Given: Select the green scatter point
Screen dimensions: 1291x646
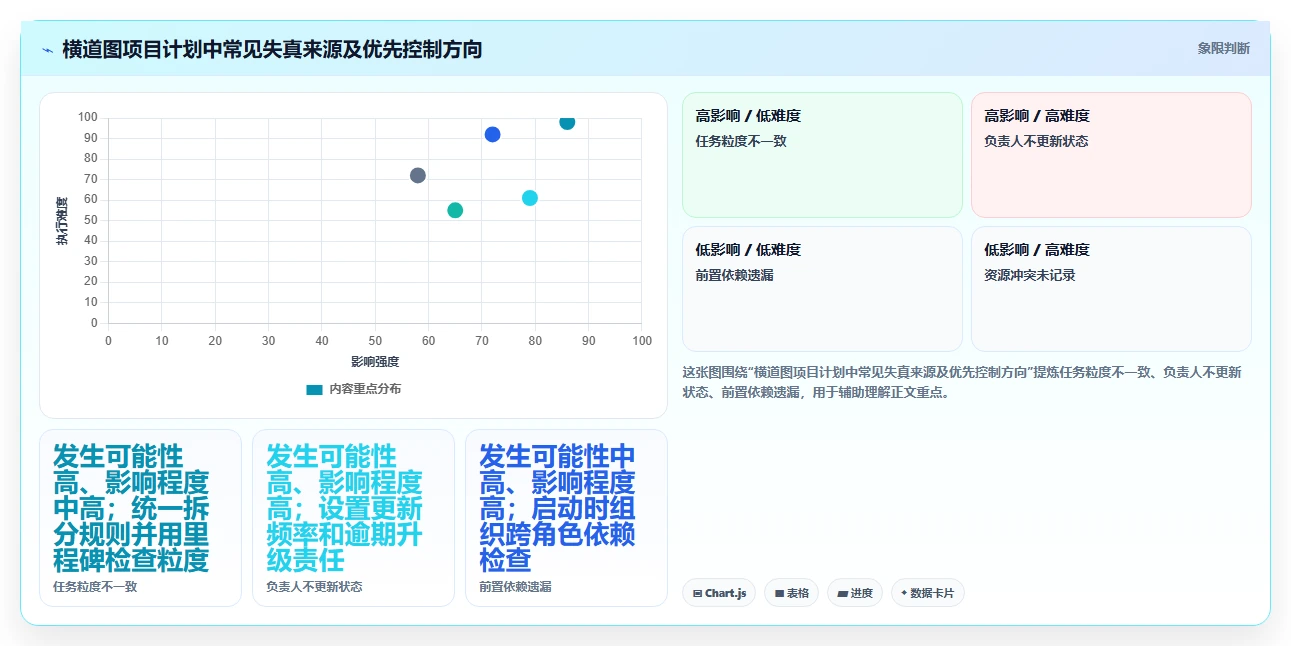Looking at the screenshot, I should pos(455,210).
